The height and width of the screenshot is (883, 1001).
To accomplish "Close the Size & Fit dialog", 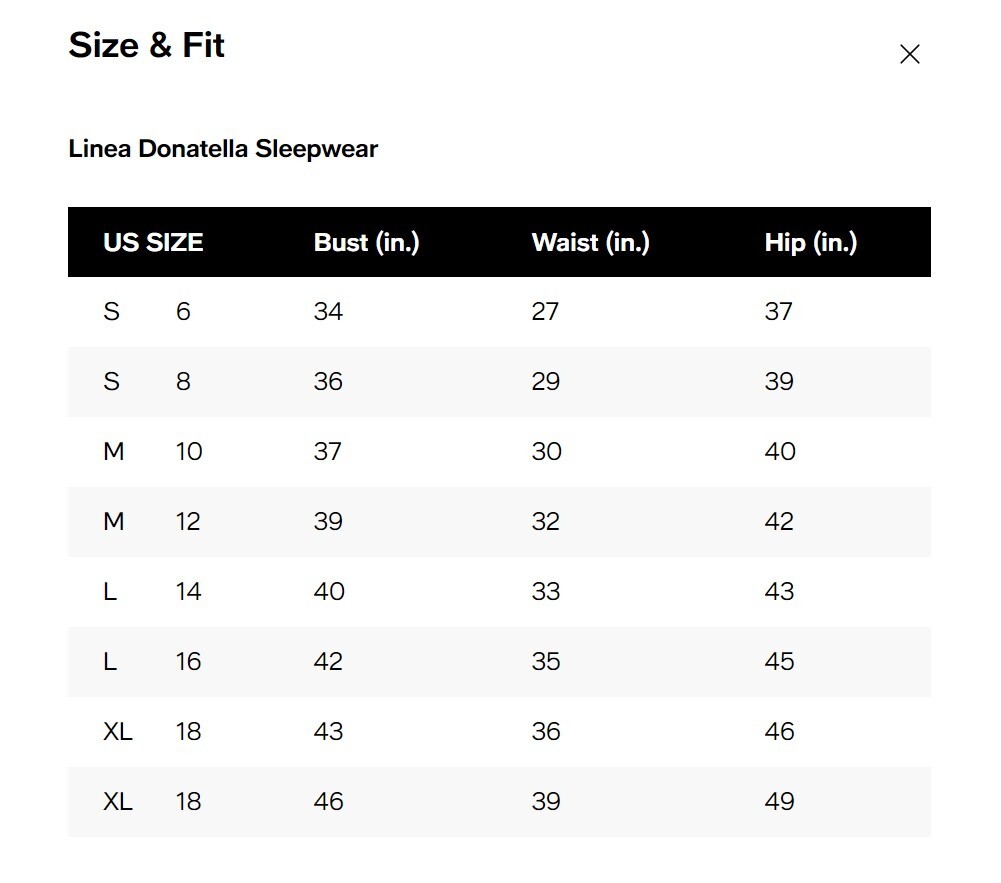I will coord(909,54).
